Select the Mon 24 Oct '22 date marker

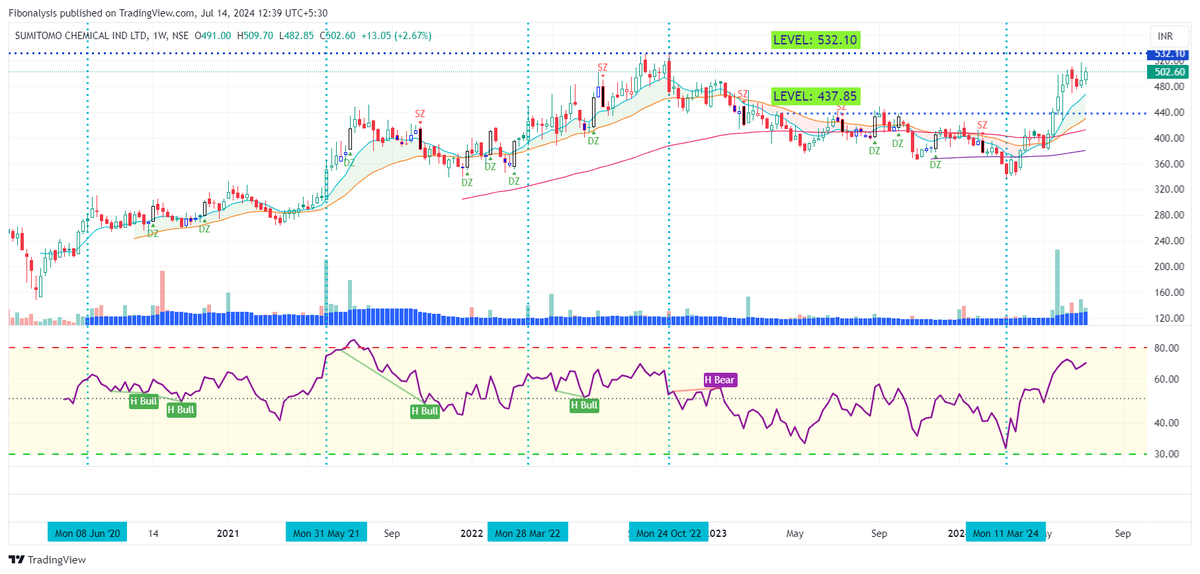668,534
